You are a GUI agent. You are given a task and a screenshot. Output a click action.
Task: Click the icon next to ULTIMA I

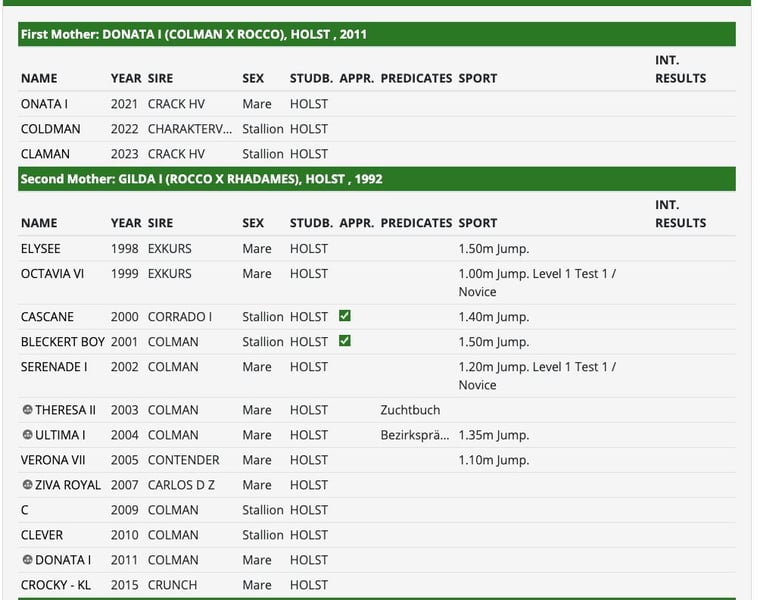pyautogui.click(x=27, y=435)
